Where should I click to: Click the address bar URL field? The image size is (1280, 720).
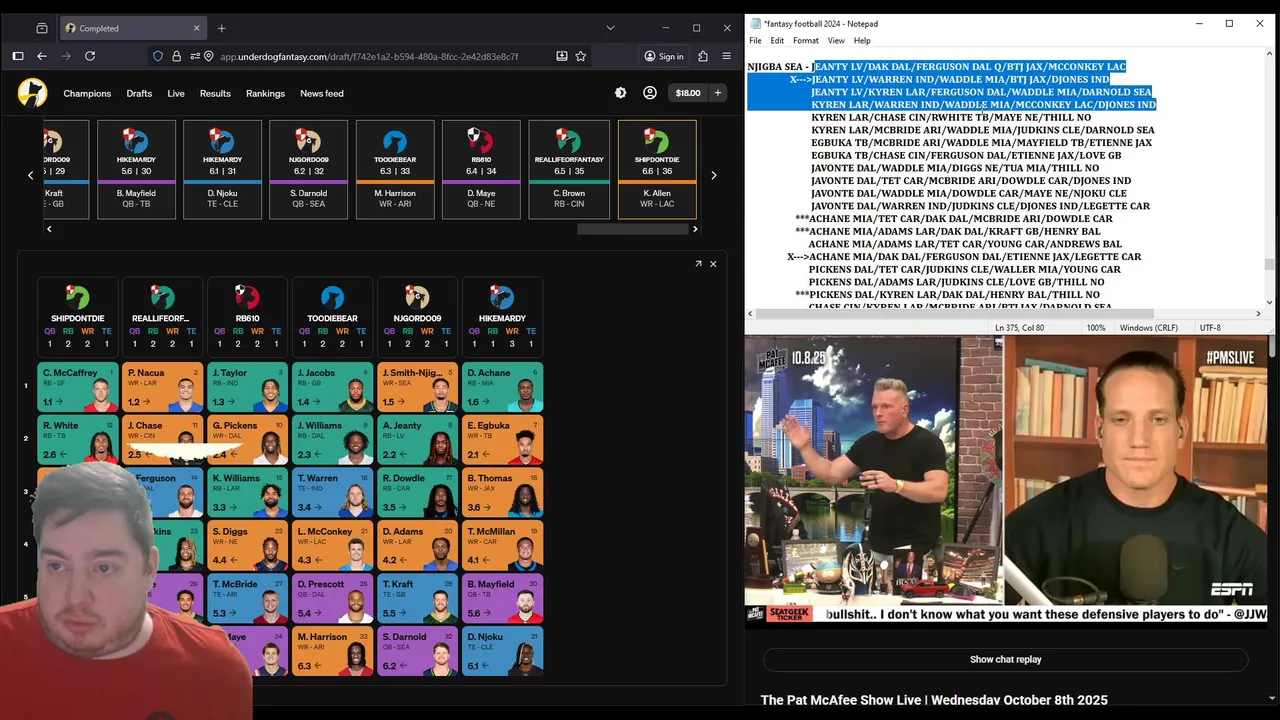(369, 57)
